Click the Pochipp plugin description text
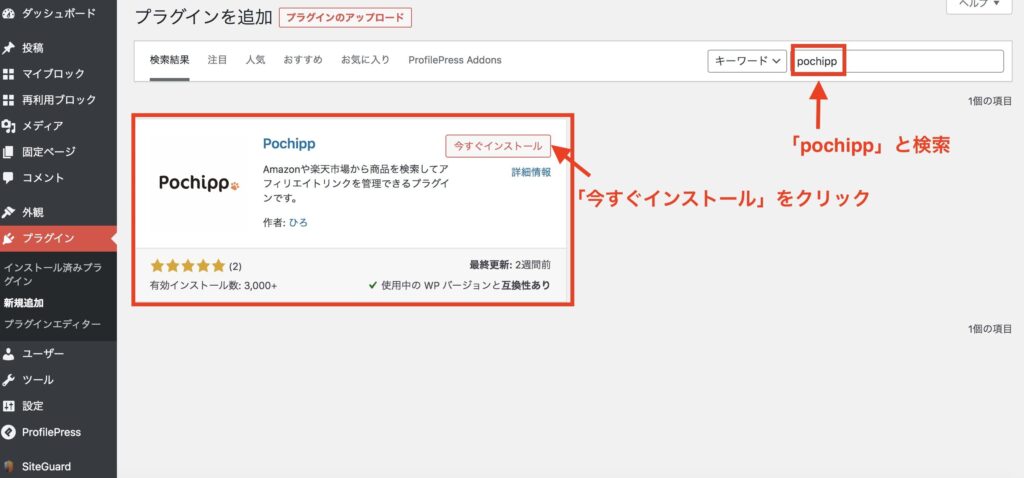The width and height of the screenshot is (1024, 478). pos(356,183)
